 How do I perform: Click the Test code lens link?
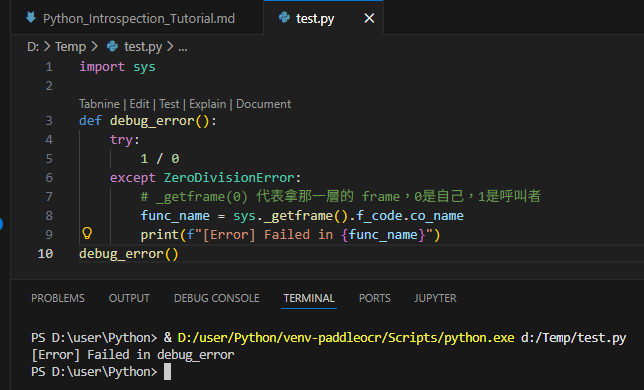coord(169,104)
